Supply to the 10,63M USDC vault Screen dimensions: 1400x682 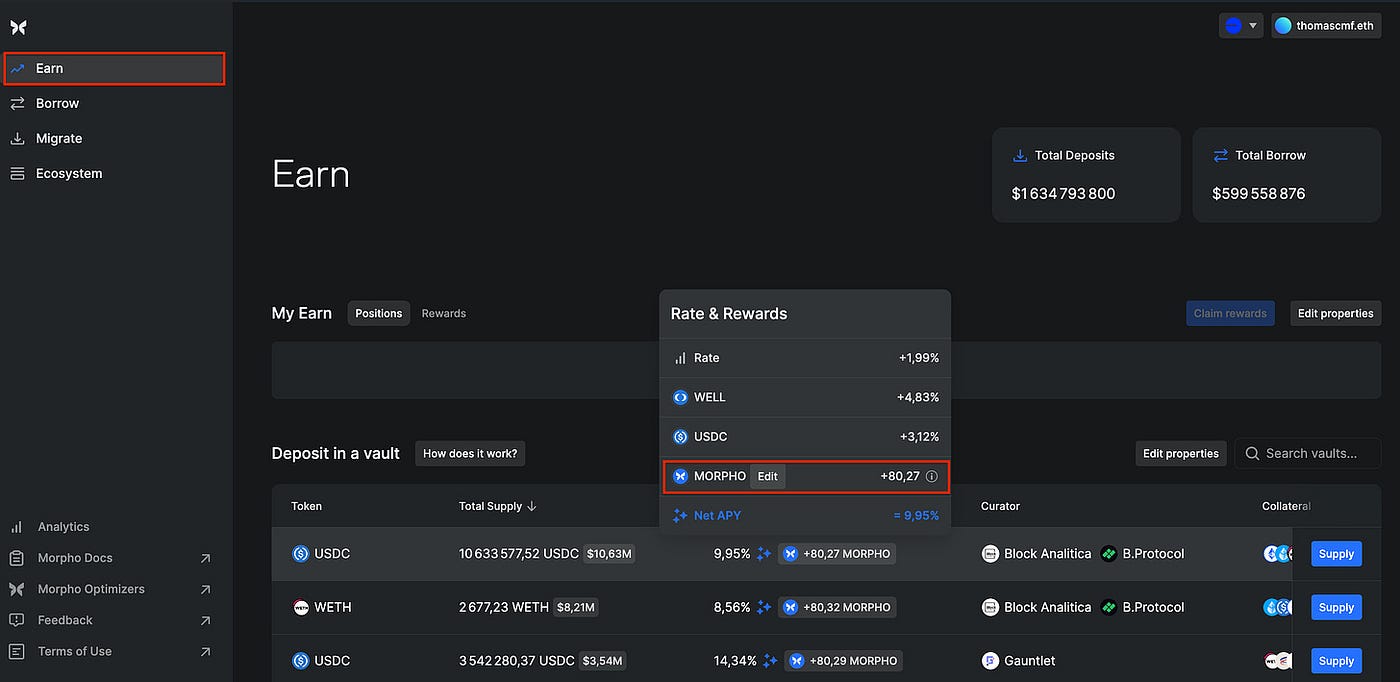click(x=1336, y=554)
